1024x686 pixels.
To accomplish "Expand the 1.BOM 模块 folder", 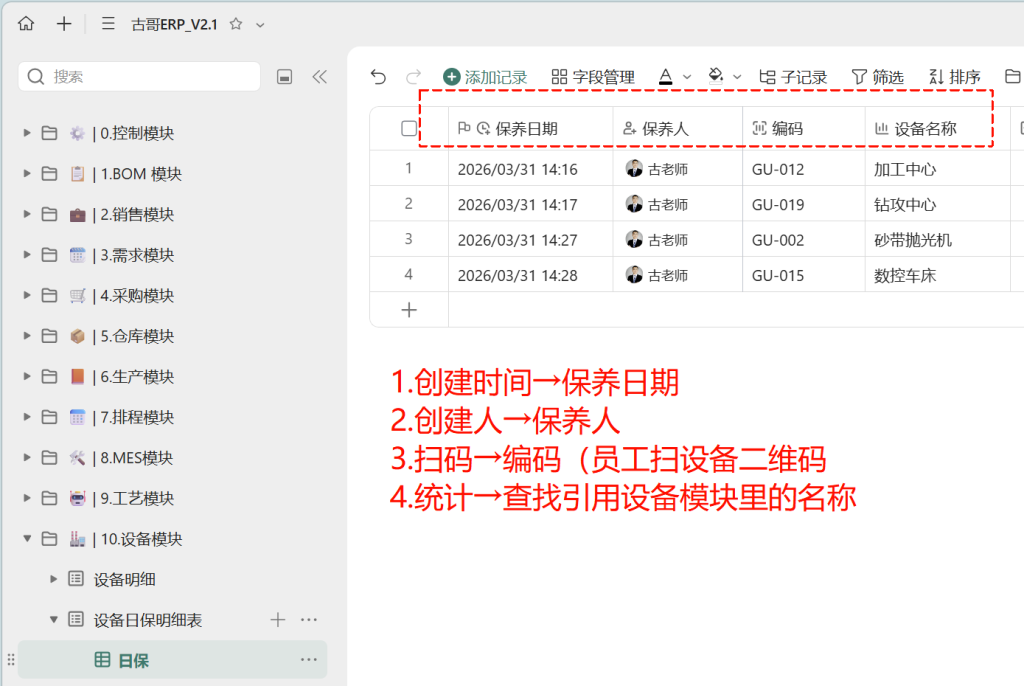I will [x=27, y=174].
